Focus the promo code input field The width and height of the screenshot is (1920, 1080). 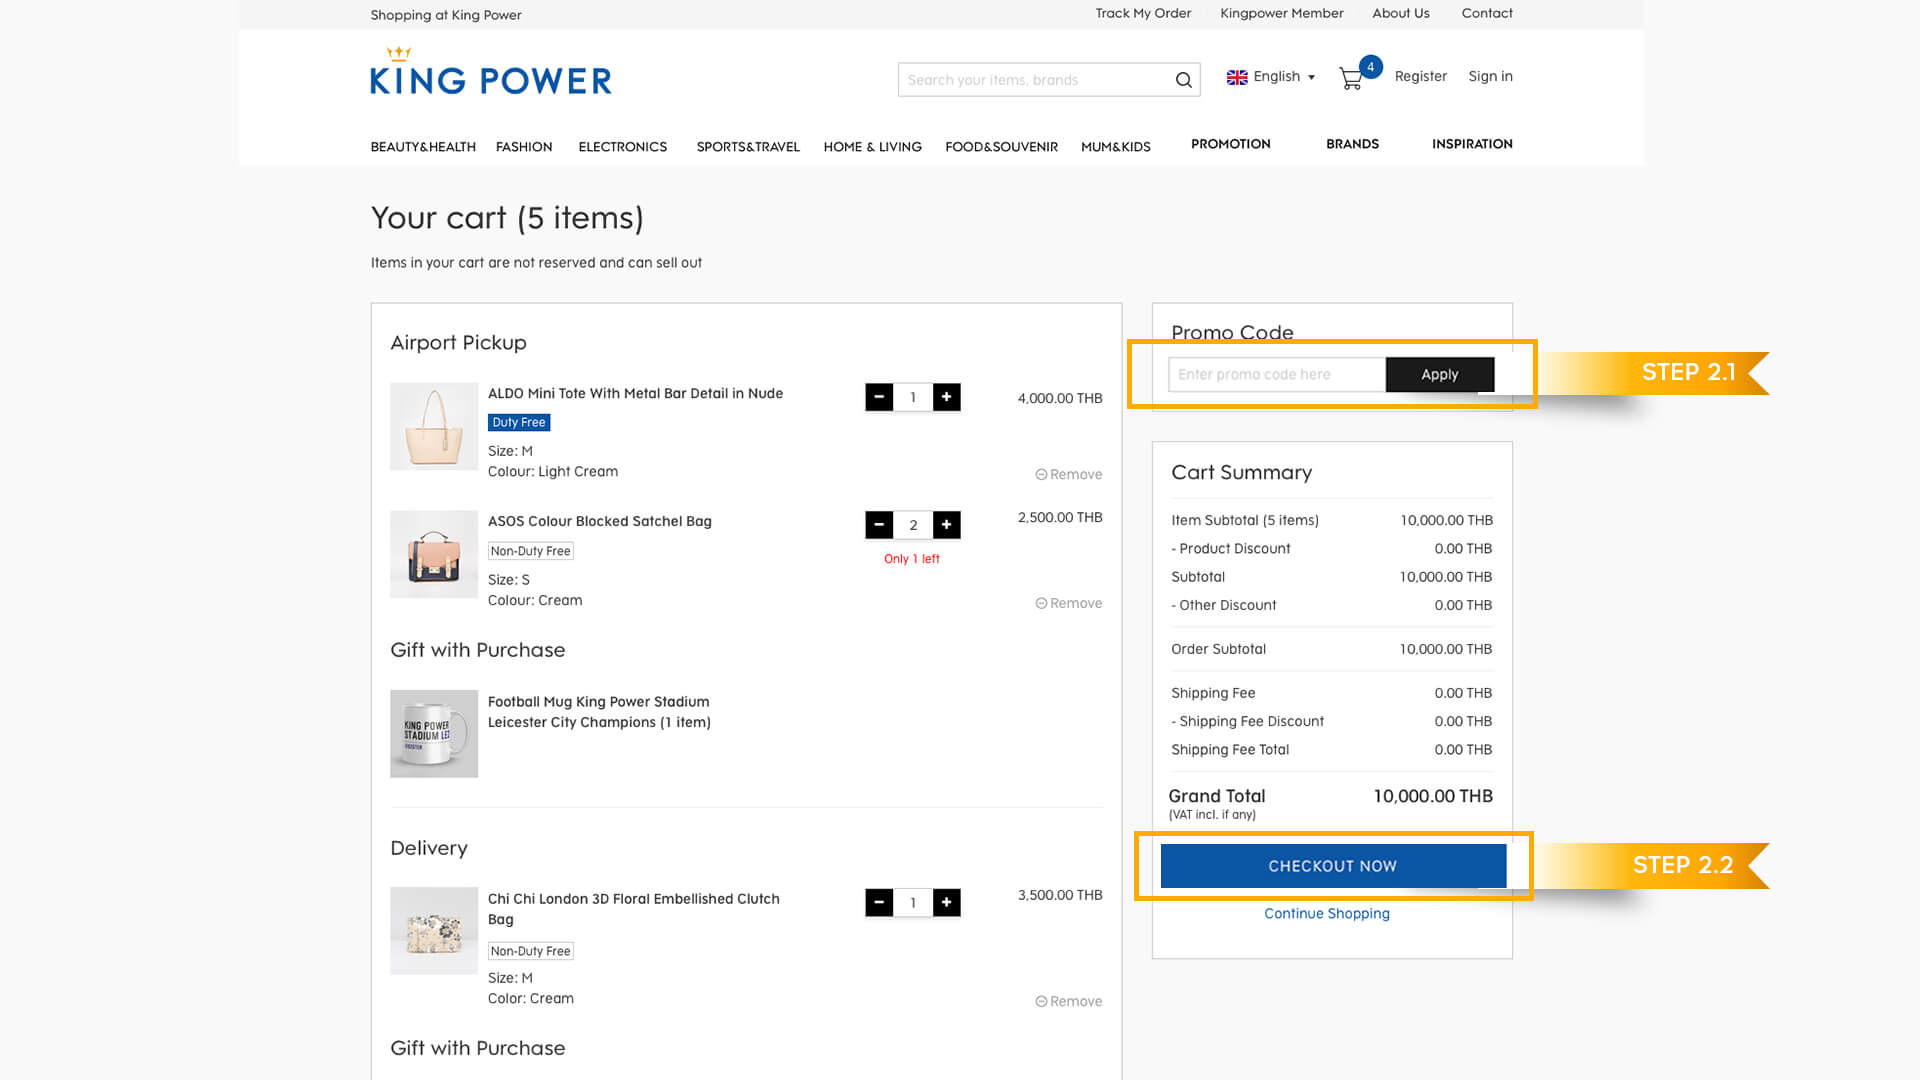coord(1277,374)
